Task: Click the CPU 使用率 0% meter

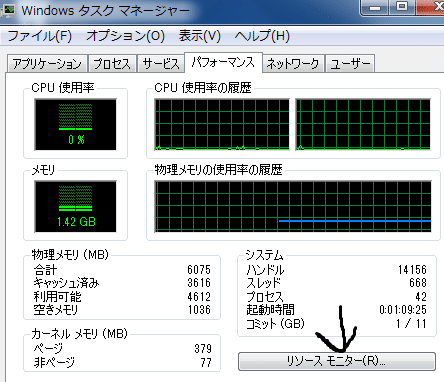Action: [x=76, y=124]
